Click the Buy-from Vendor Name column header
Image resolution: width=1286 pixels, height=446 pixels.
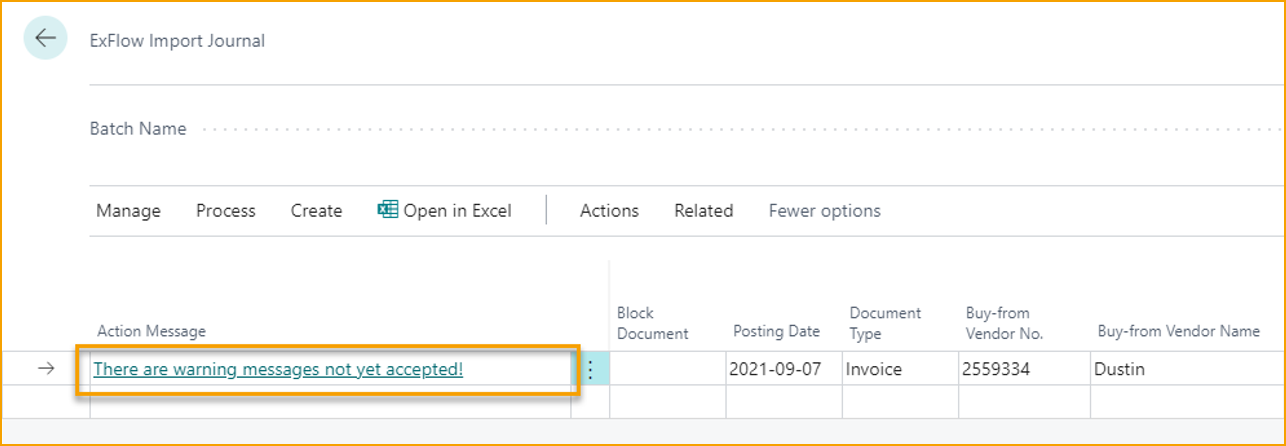pyautogui.click(x=1177, y=331)
